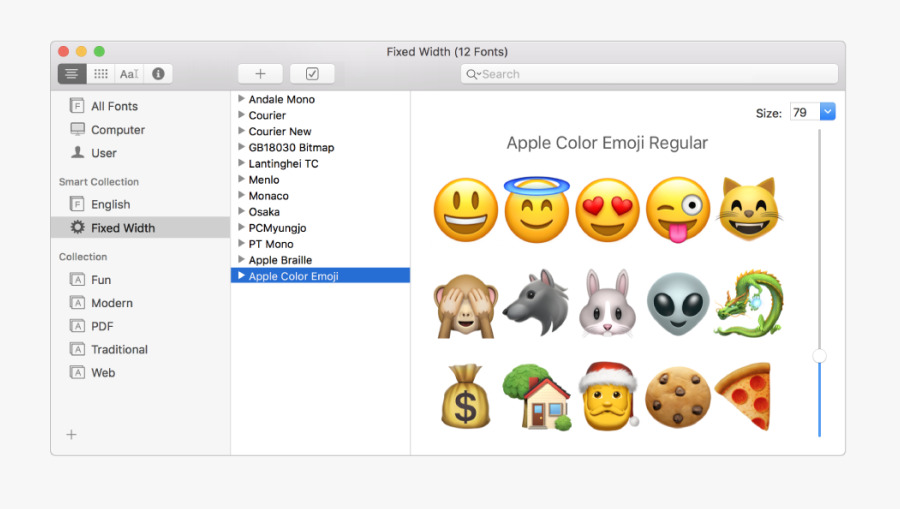Expand PT Mono disclosure triangle
The width and height of the screenshot is (900, 509).
click(242, 243)
